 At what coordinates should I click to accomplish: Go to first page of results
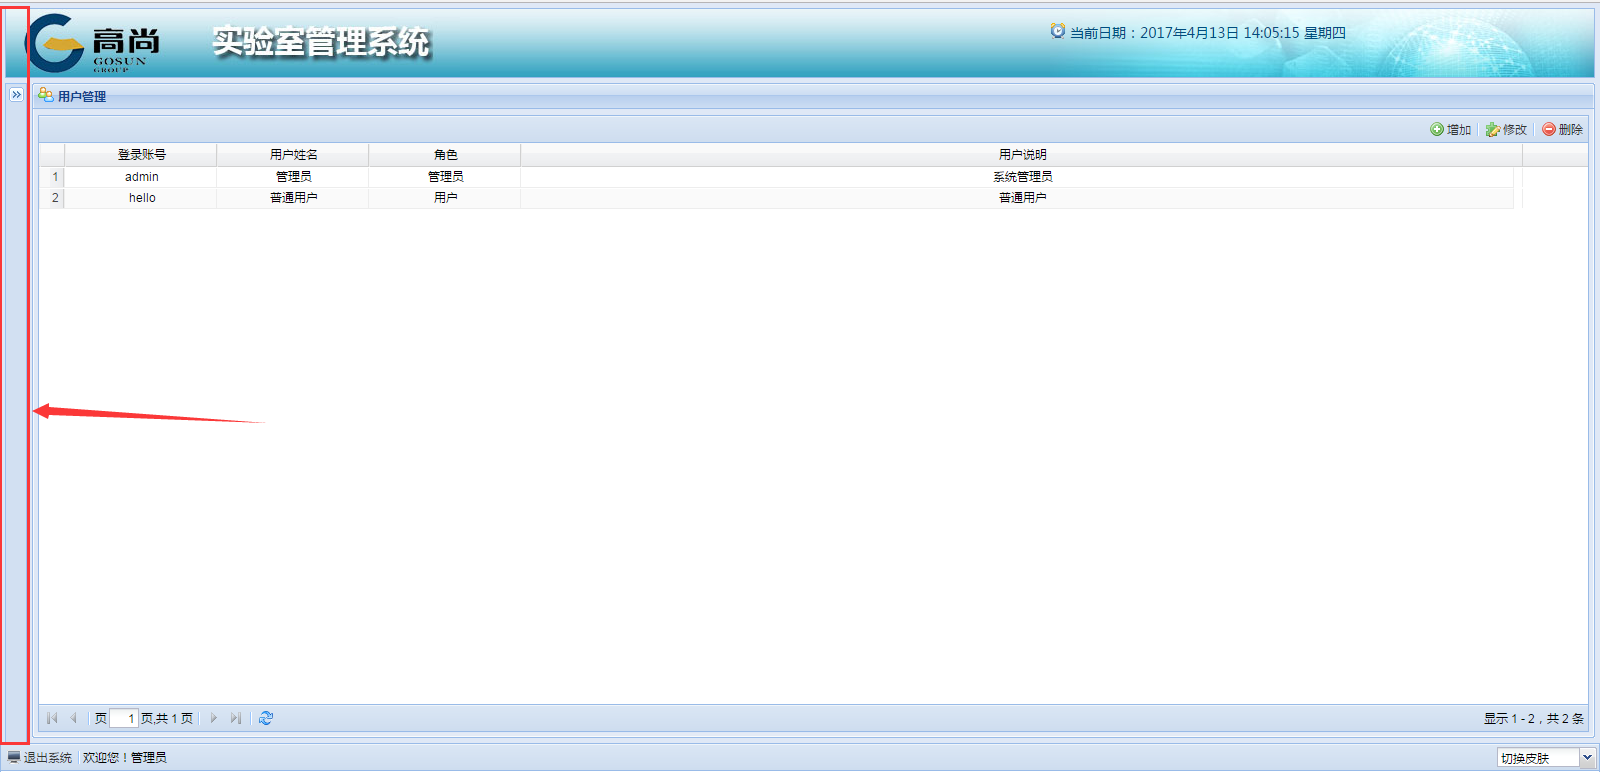coord(52,718)
